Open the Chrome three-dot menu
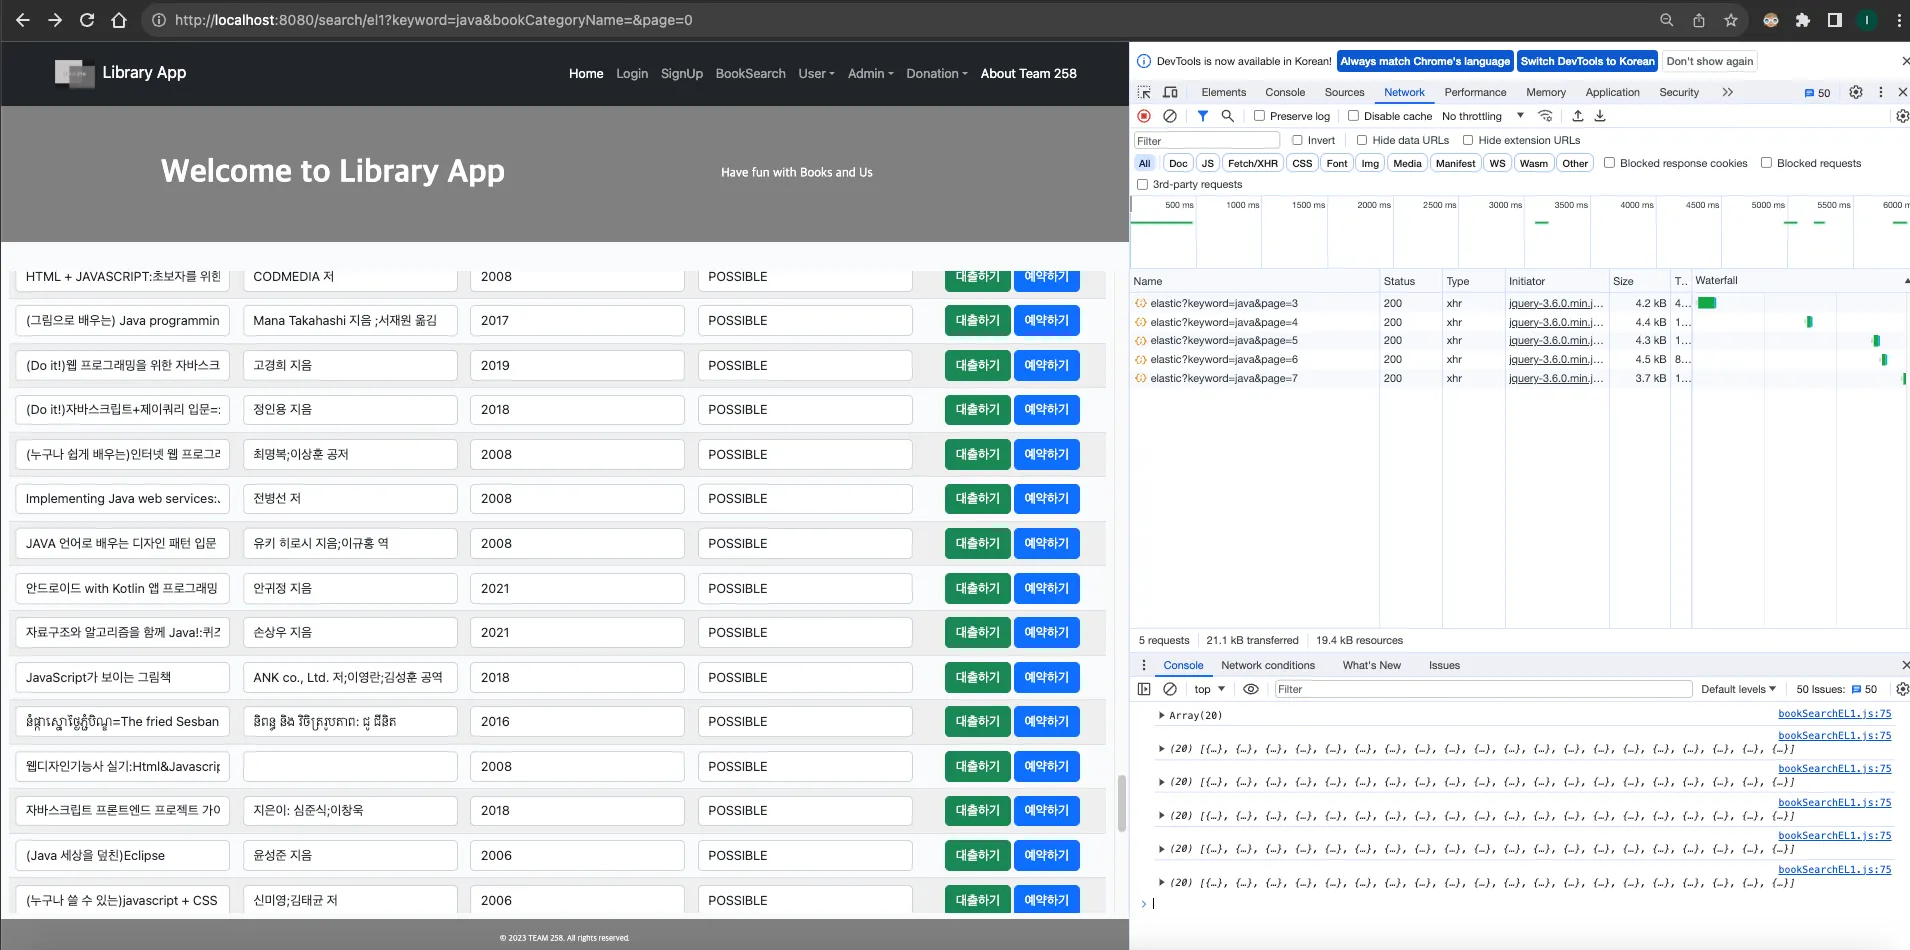 pos(1899,20)
